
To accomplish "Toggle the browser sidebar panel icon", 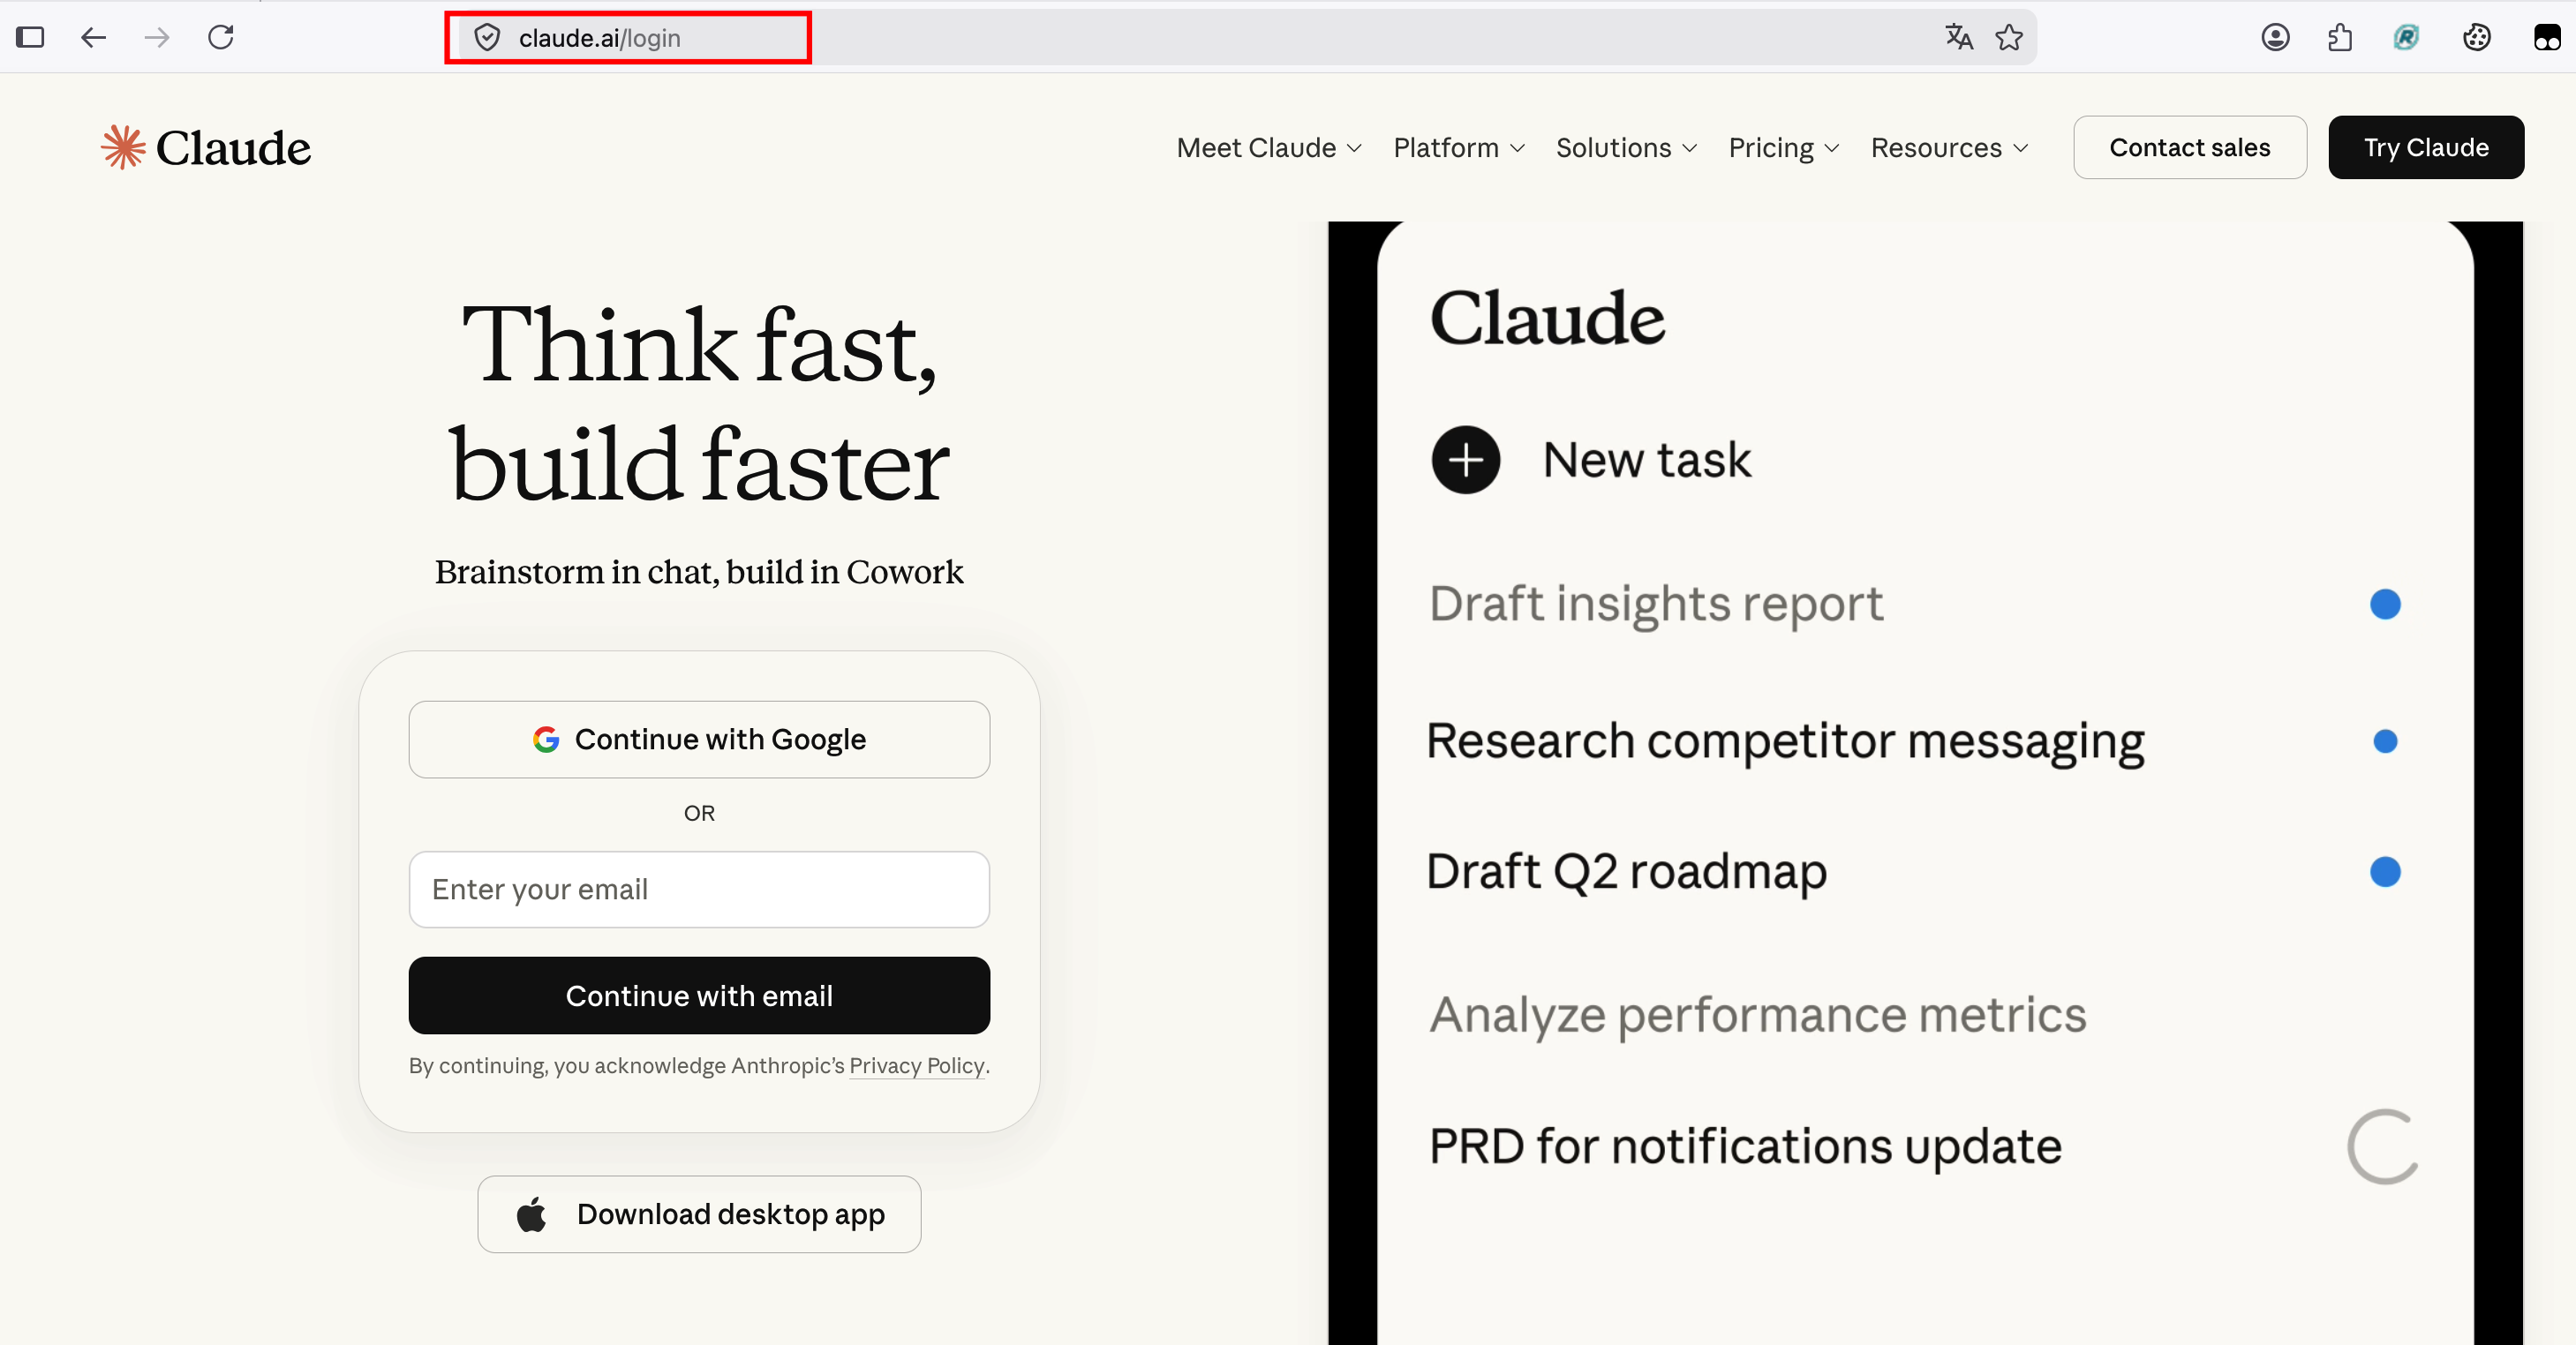I will [x=30, y=38].
